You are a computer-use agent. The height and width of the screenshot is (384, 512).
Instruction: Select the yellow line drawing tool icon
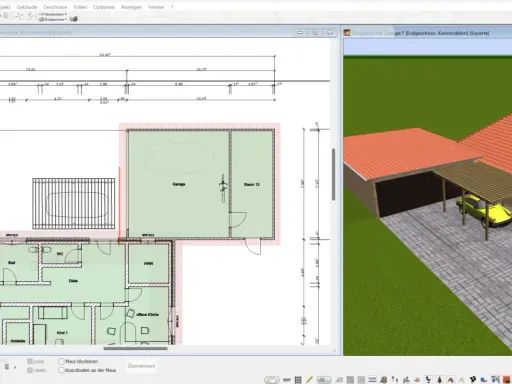pos(309,380)
